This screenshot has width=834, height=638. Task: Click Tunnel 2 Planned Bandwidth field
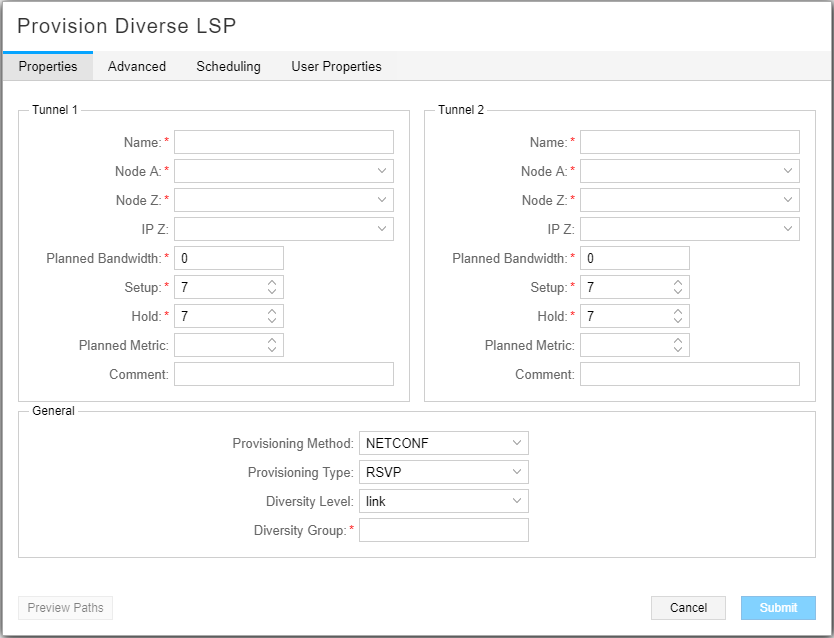[635, 258]
